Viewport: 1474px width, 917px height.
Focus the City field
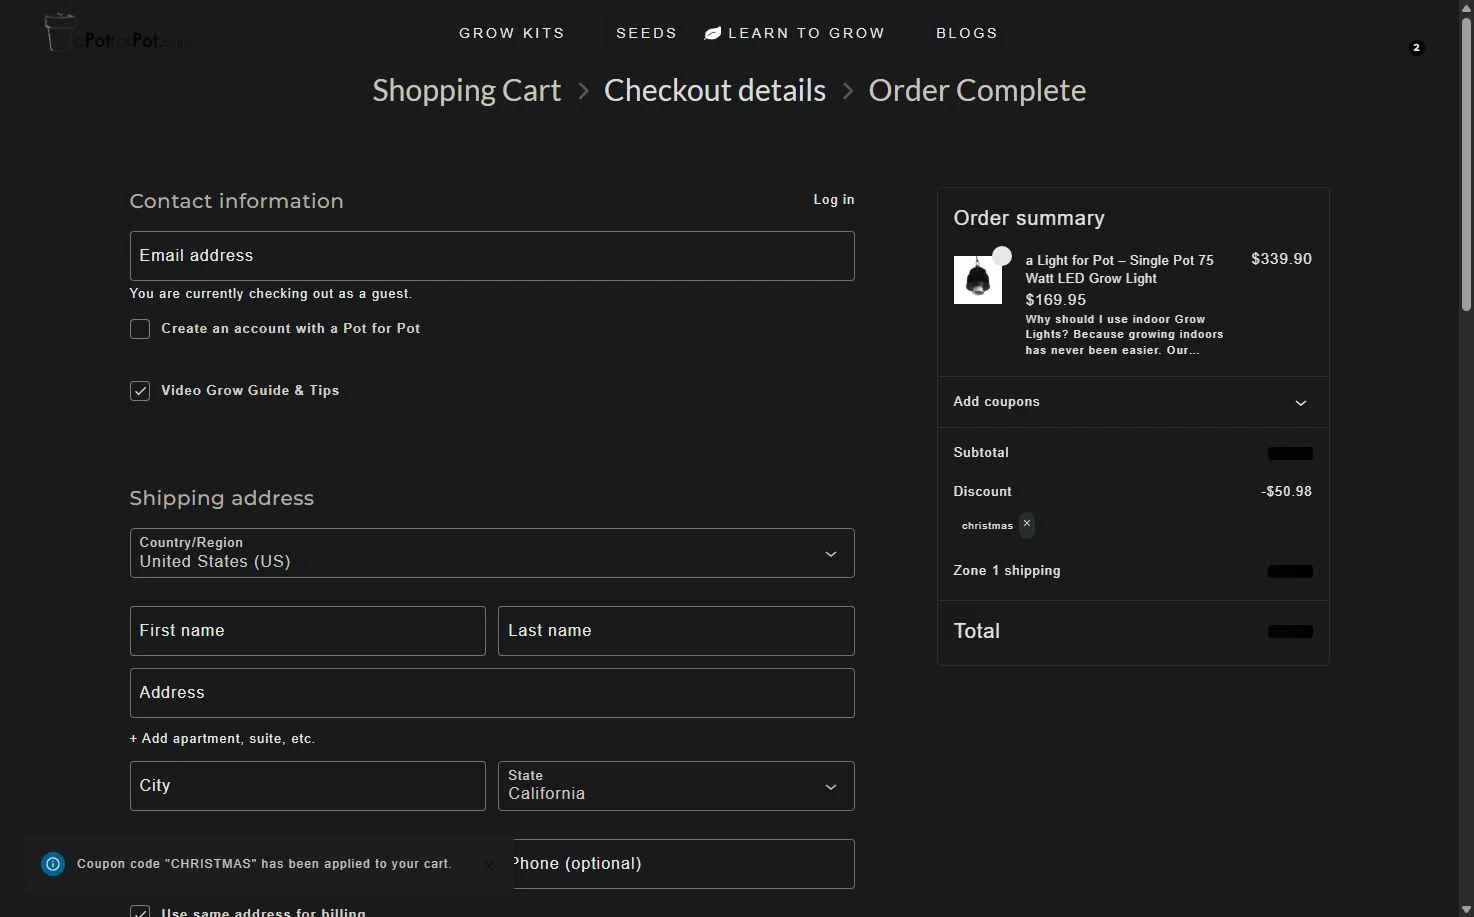(x=308, y=786)
